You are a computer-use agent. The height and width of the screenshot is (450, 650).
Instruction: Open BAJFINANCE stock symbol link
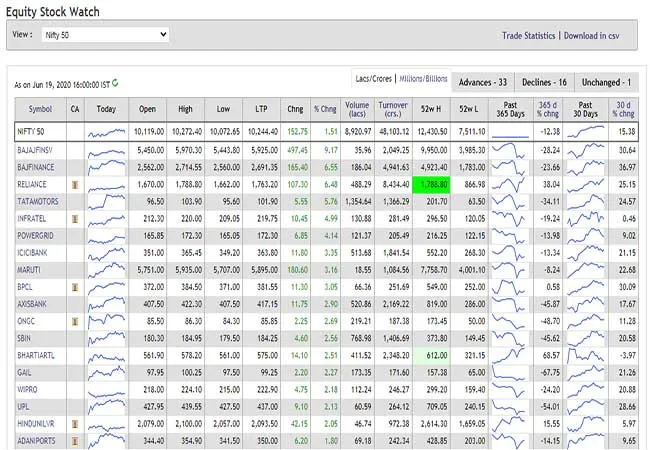(36, 167)
